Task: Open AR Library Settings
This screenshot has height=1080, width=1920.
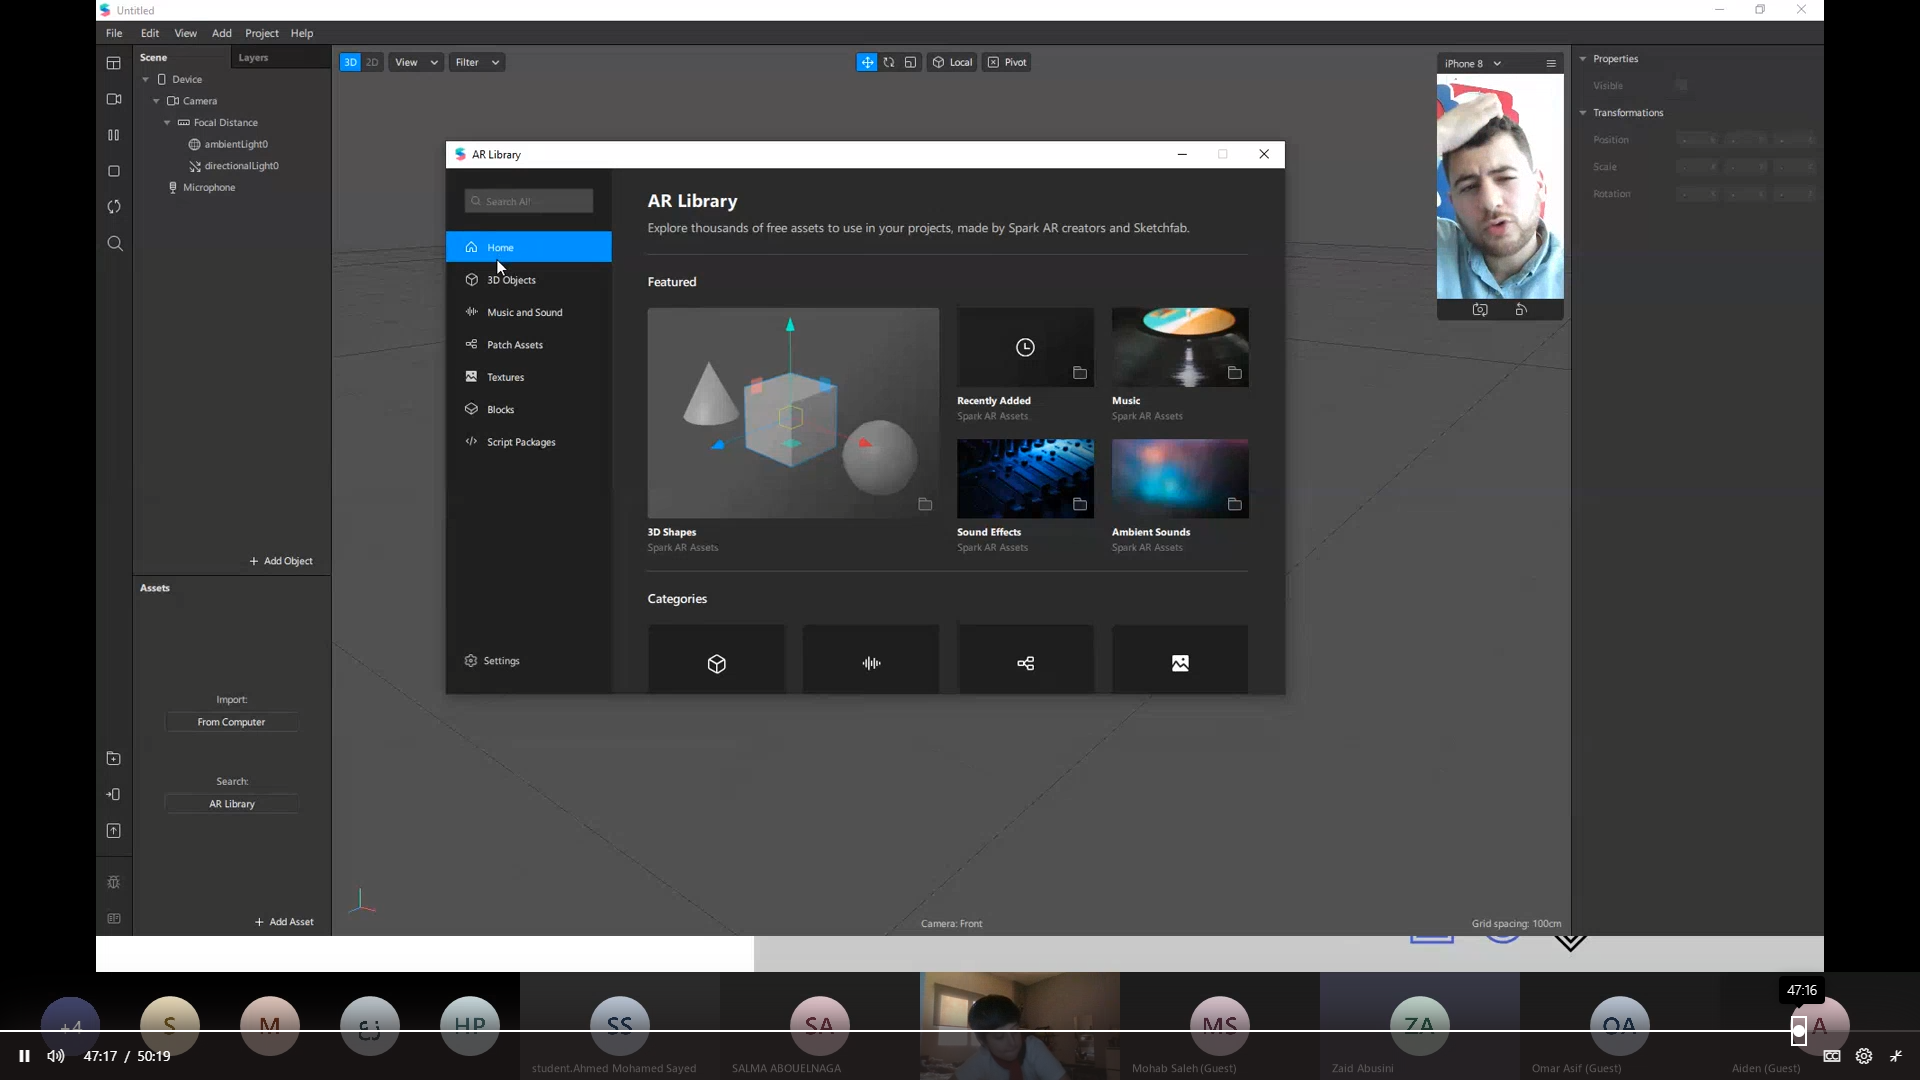Action: (492, 661)
